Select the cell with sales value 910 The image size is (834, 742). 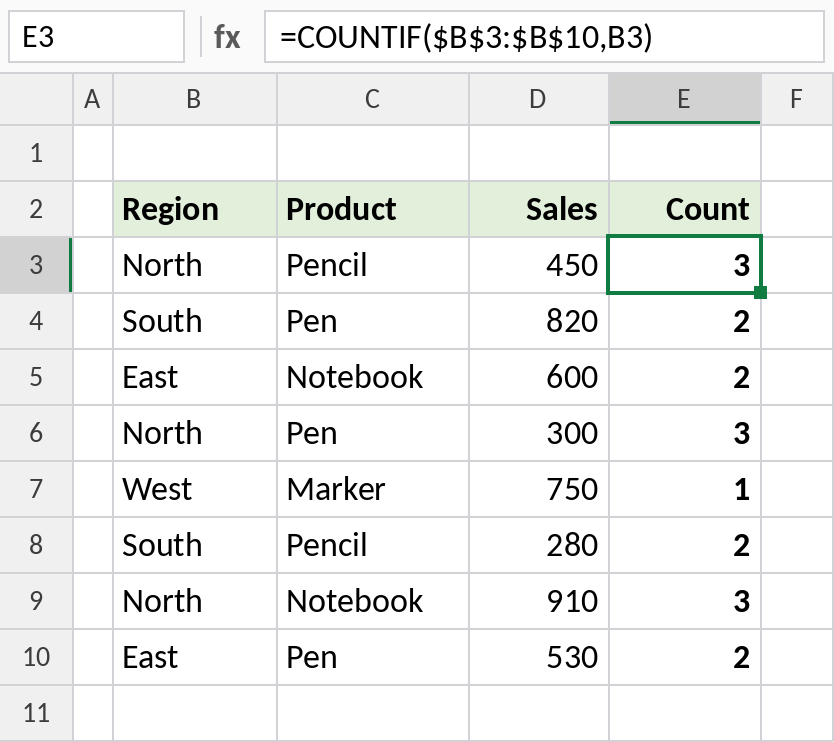[539, 601]
